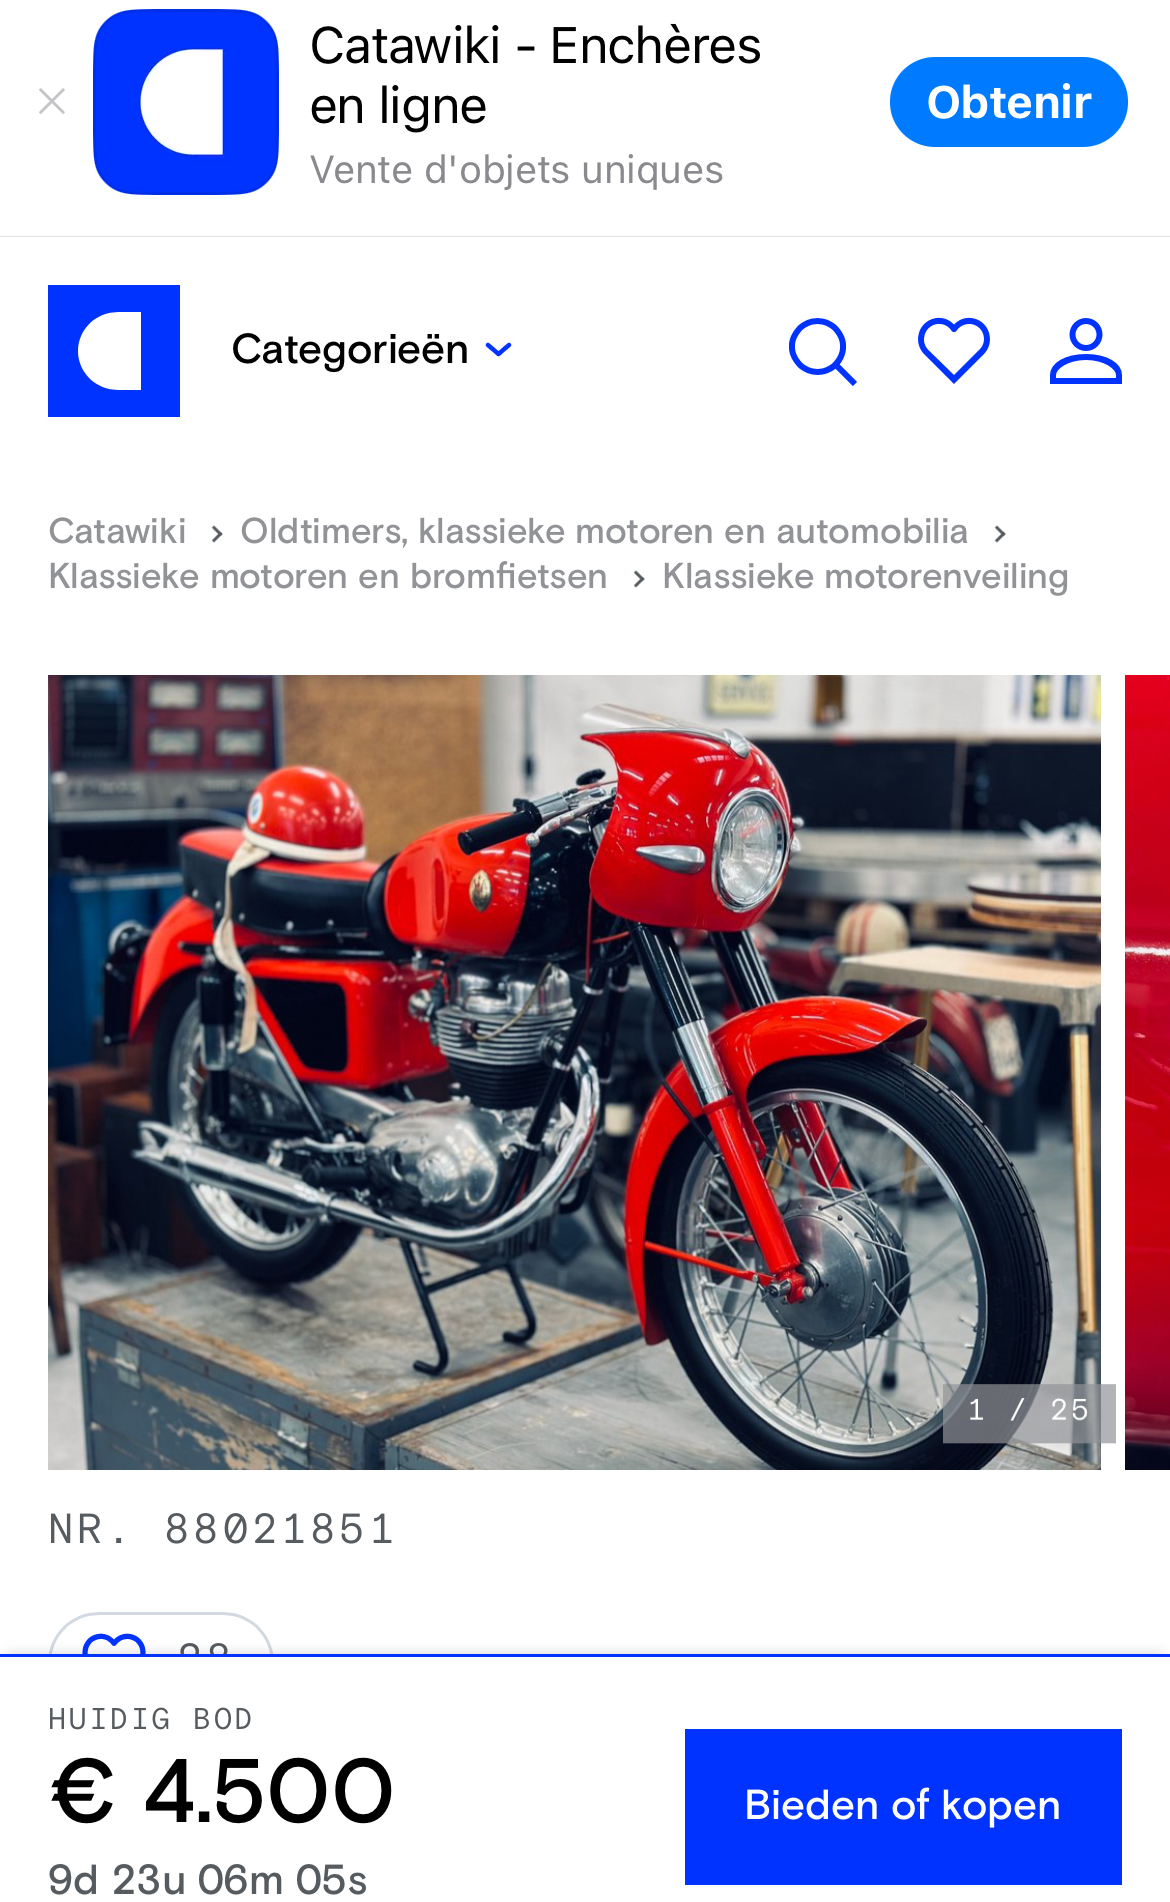Open the search magnifier icon
Screen dimensions: 1170x1902
[x=822, y=351]
